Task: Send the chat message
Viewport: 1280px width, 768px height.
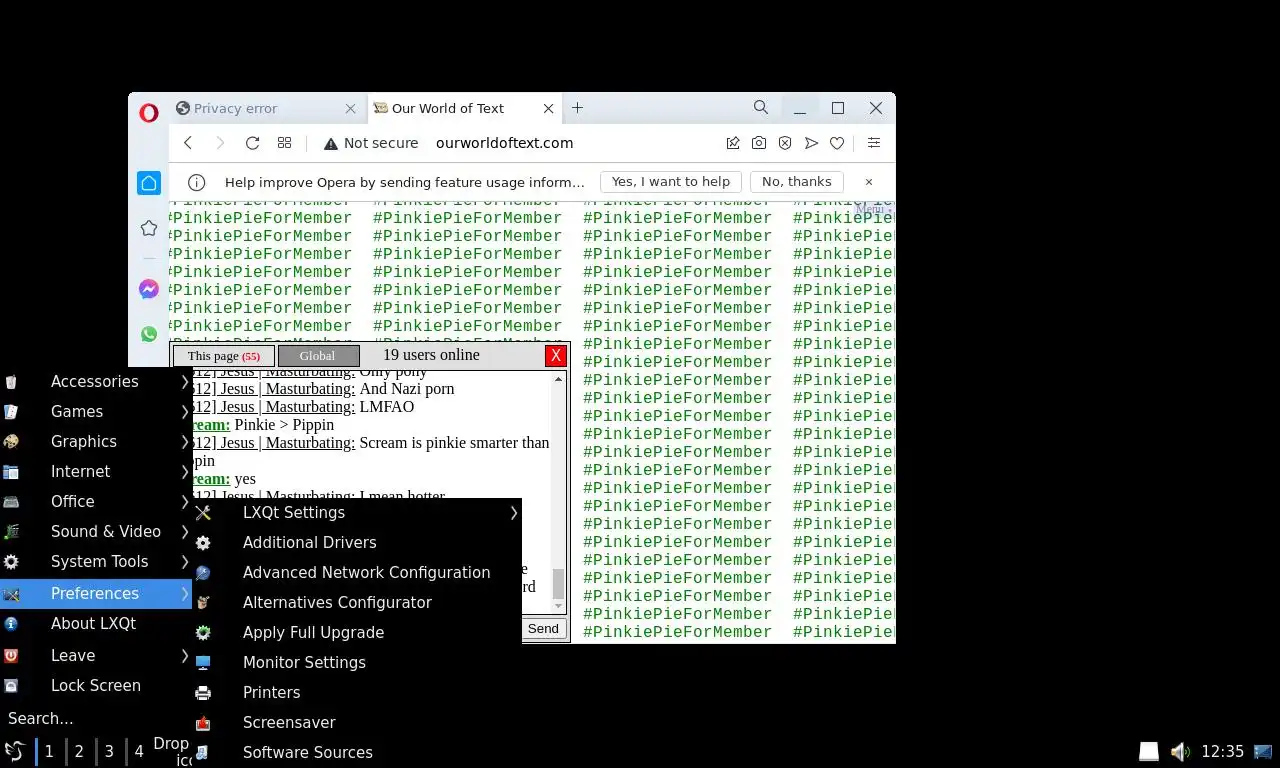Action: (543, 628)
